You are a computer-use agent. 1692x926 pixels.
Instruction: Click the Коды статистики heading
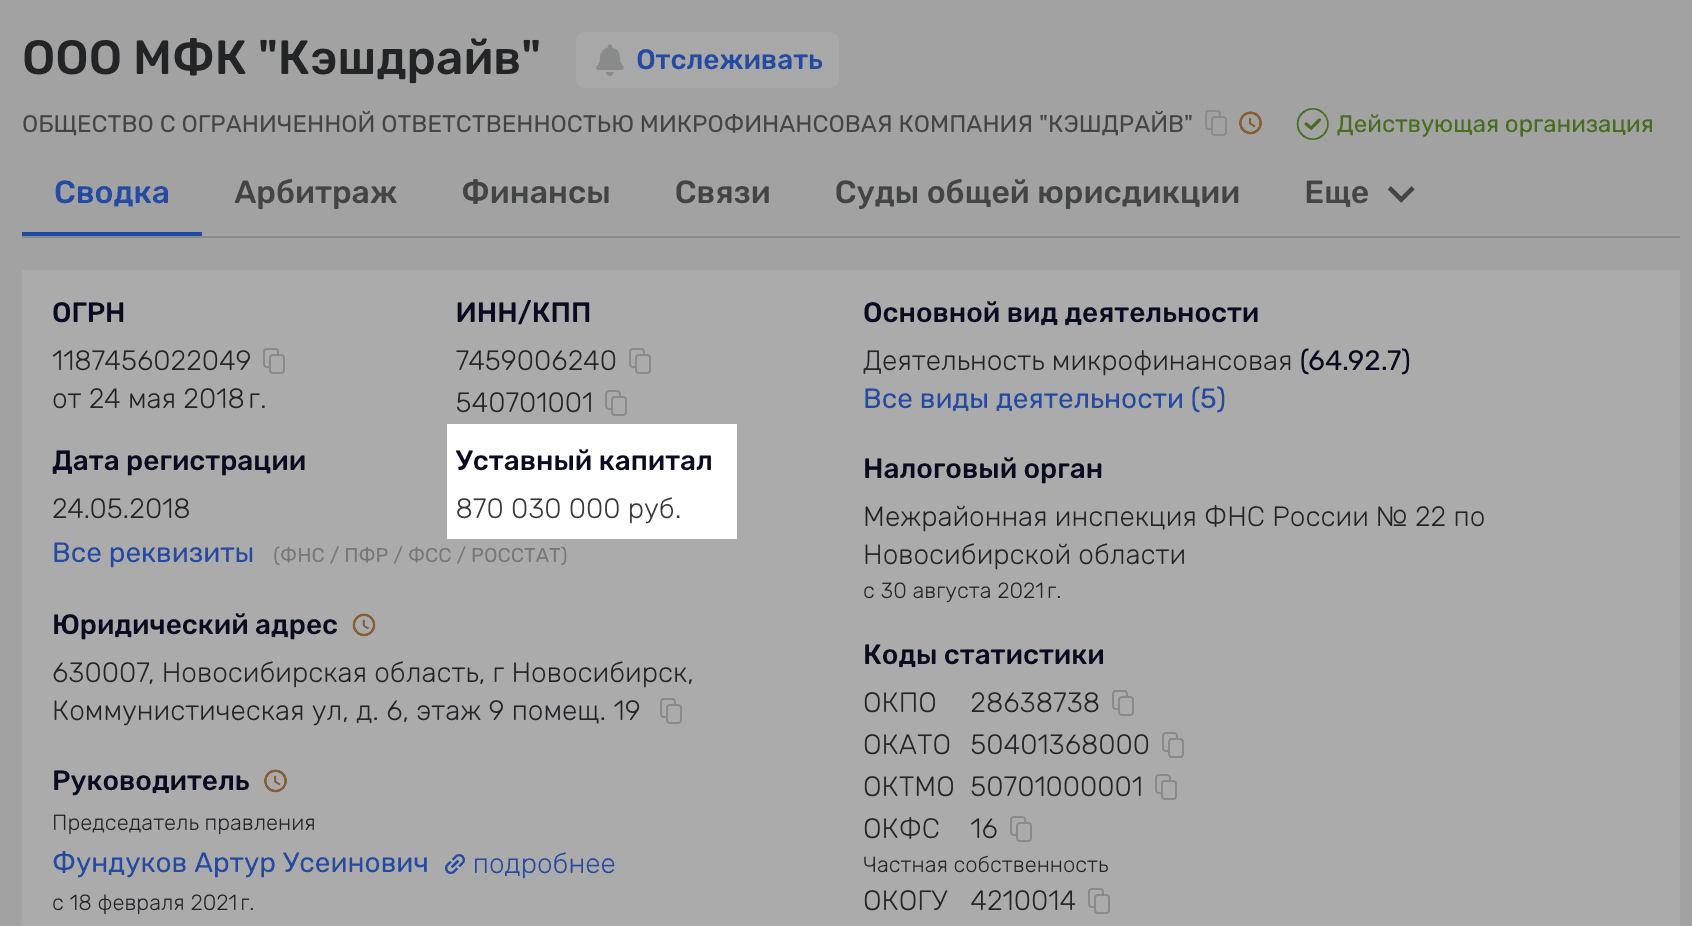click(983, 655)
